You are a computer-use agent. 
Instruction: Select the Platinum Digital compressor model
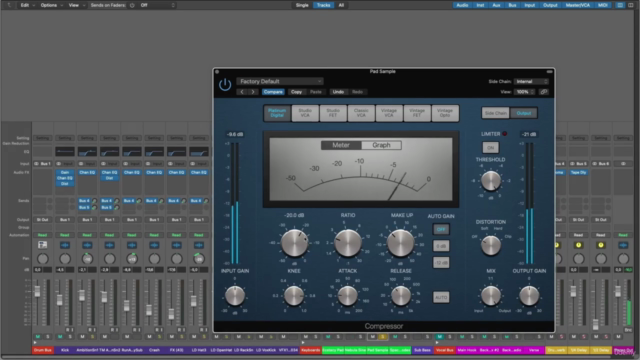[x=277, y=113]
